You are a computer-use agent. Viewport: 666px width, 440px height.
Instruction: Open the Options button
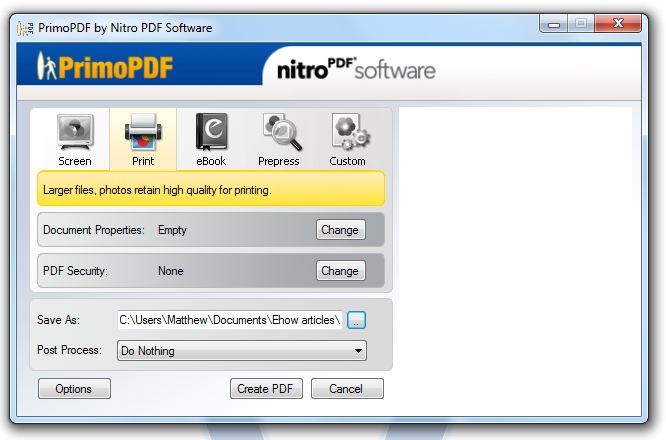pos(74,389)
